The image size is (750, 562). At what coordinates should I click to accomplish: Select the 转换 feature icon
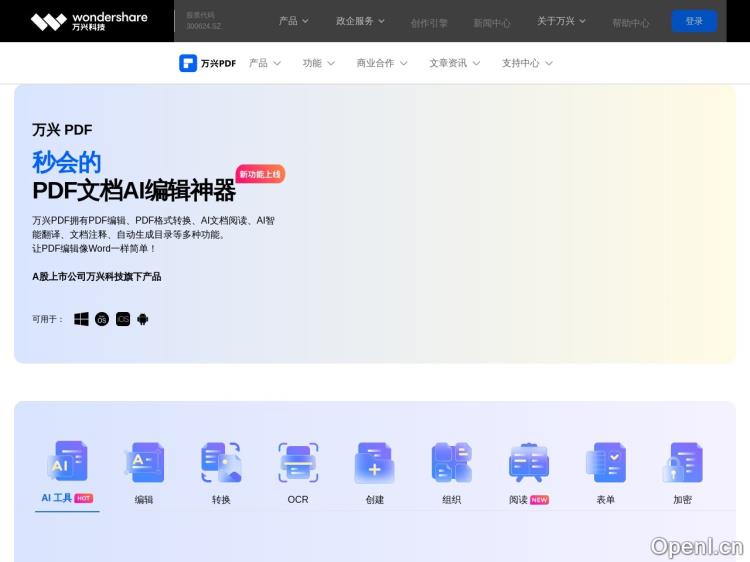pos(221,462)
